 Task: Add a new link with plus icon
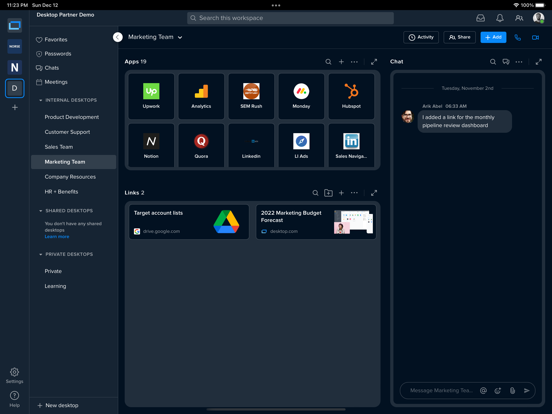pyautogui.click(x=341, y=193)
